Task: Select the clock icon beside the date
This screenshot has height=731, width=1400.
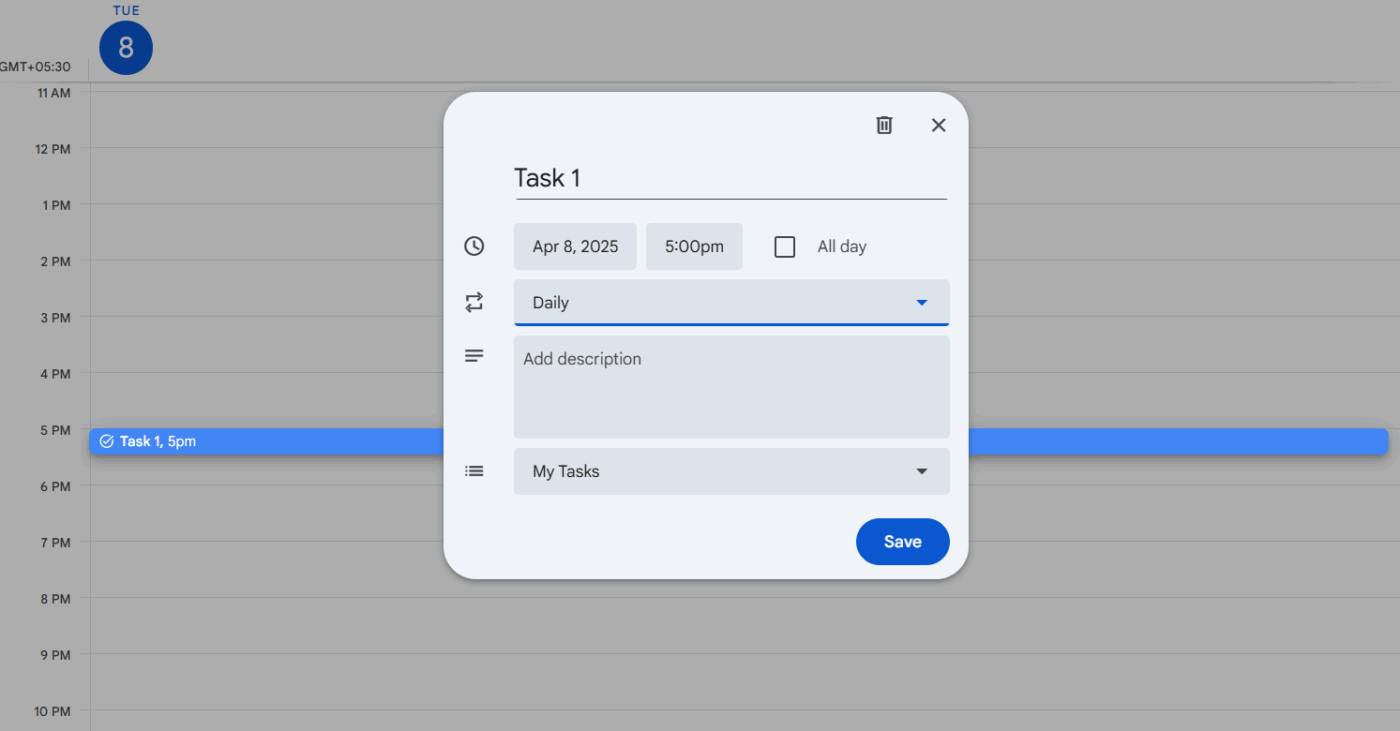Action: (474, 246)
